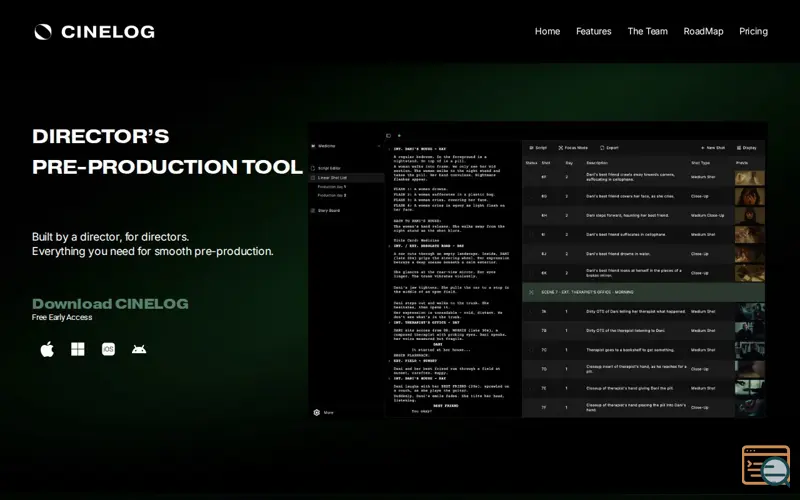Open the Home nav link

(x=547, y=31)
